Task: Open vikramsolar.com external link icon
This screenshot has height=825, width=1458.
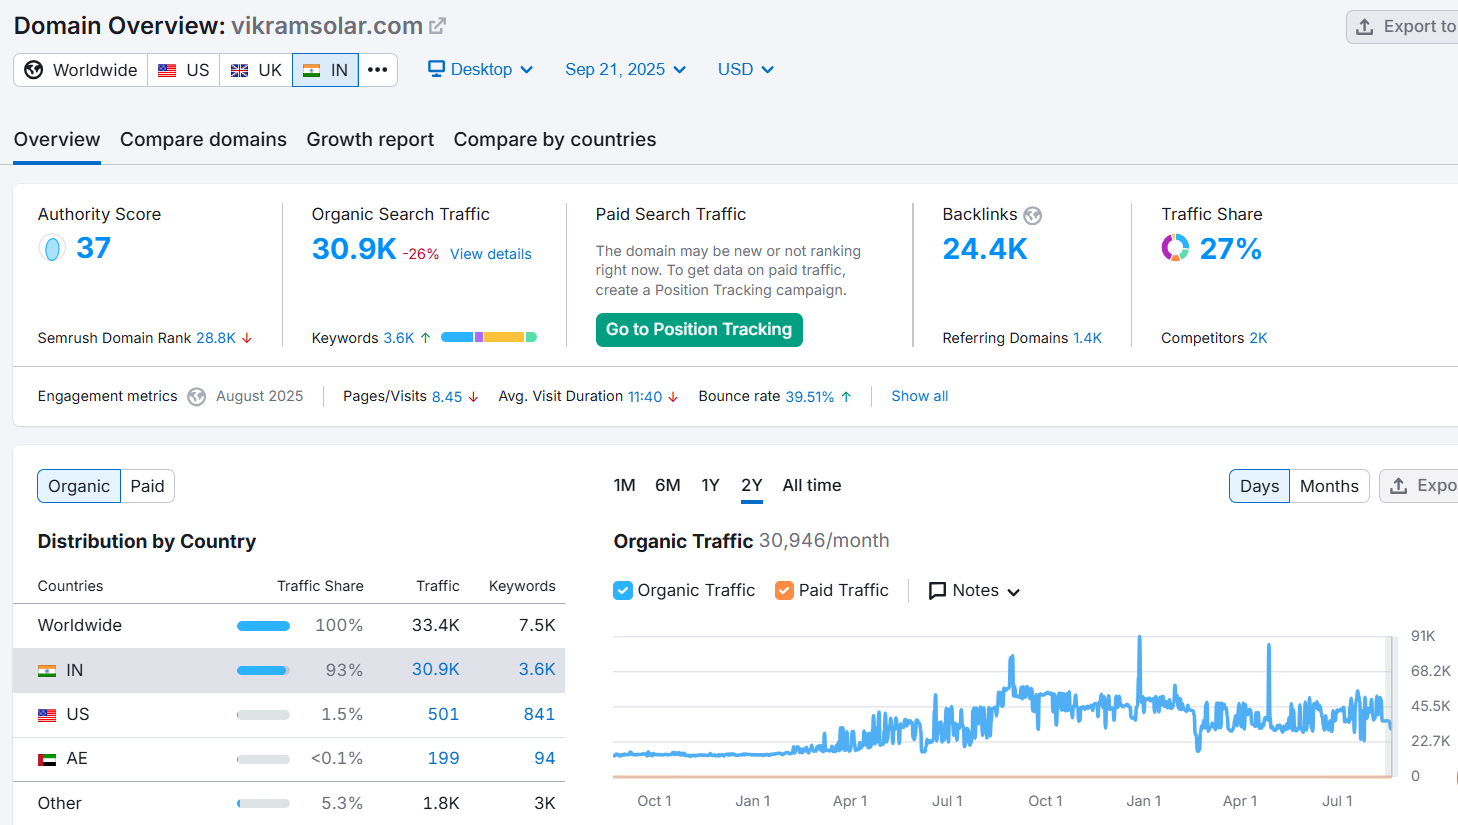Action: click(x=437, y=26)
